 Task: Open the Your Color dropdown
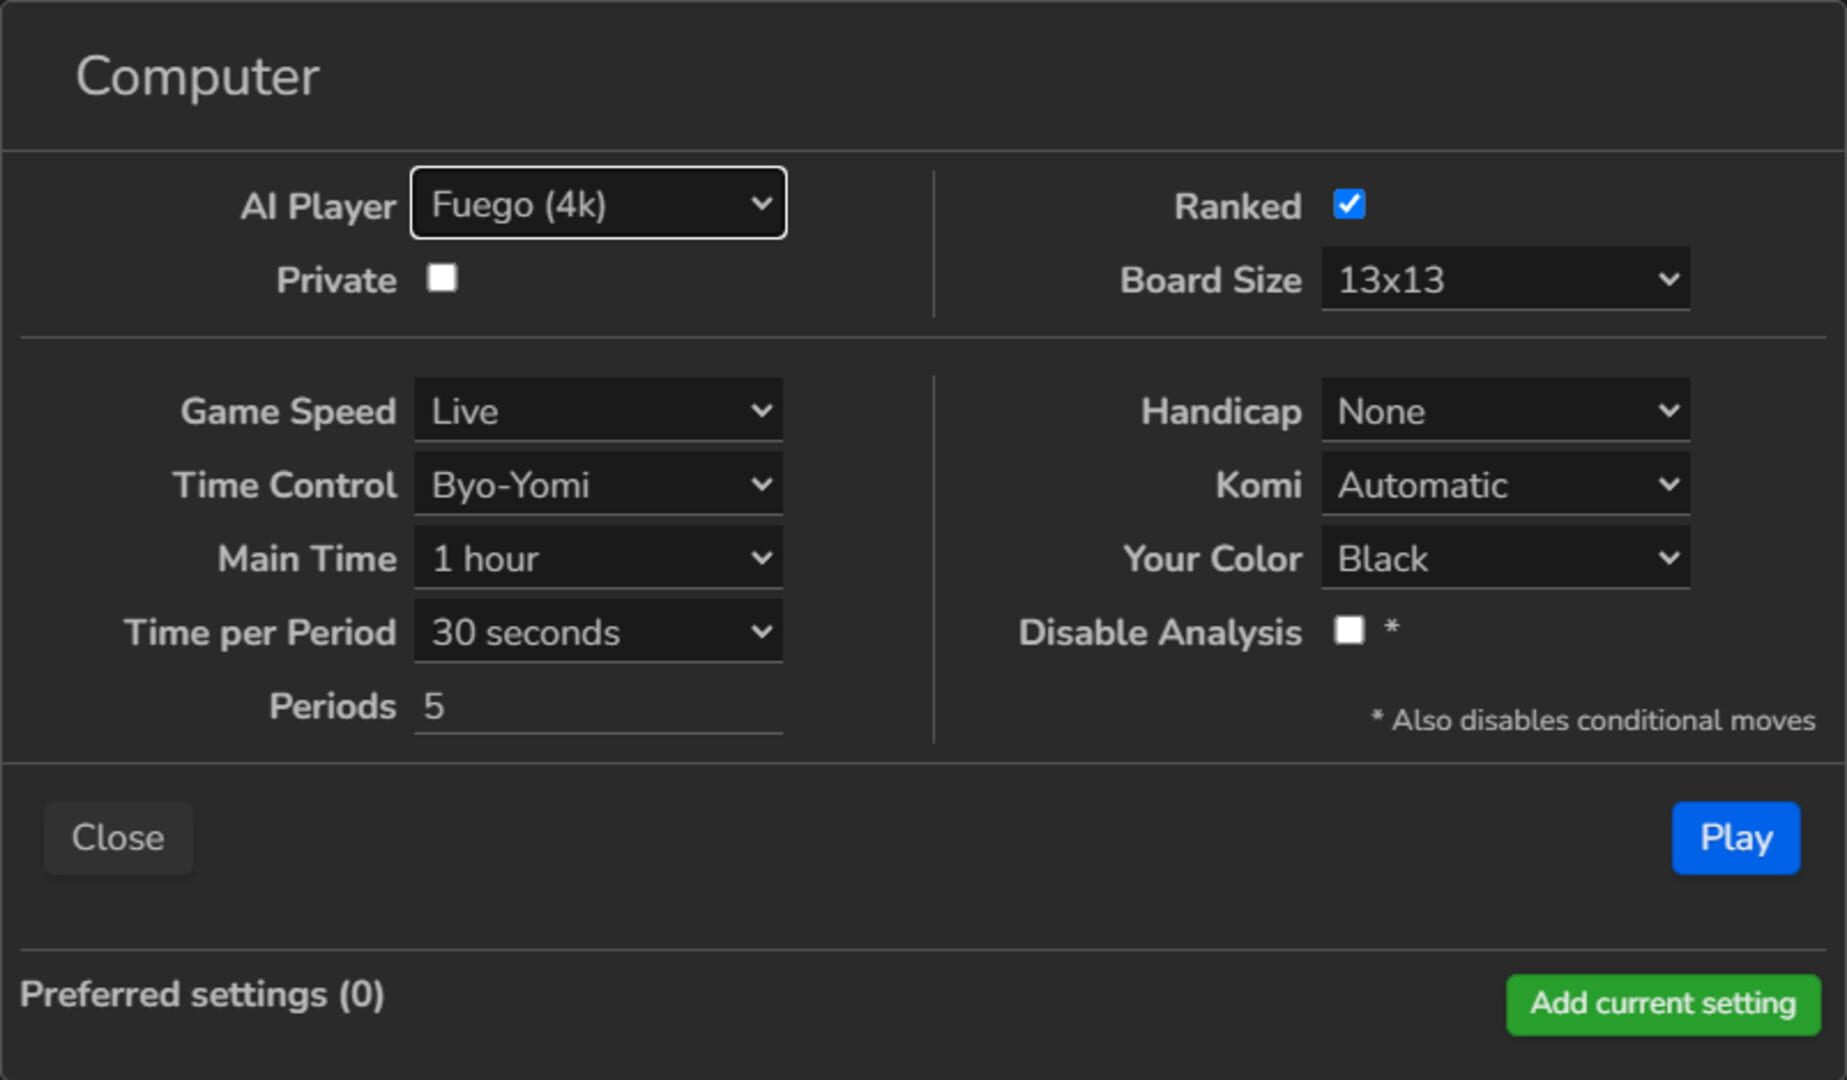[1504, 558]
